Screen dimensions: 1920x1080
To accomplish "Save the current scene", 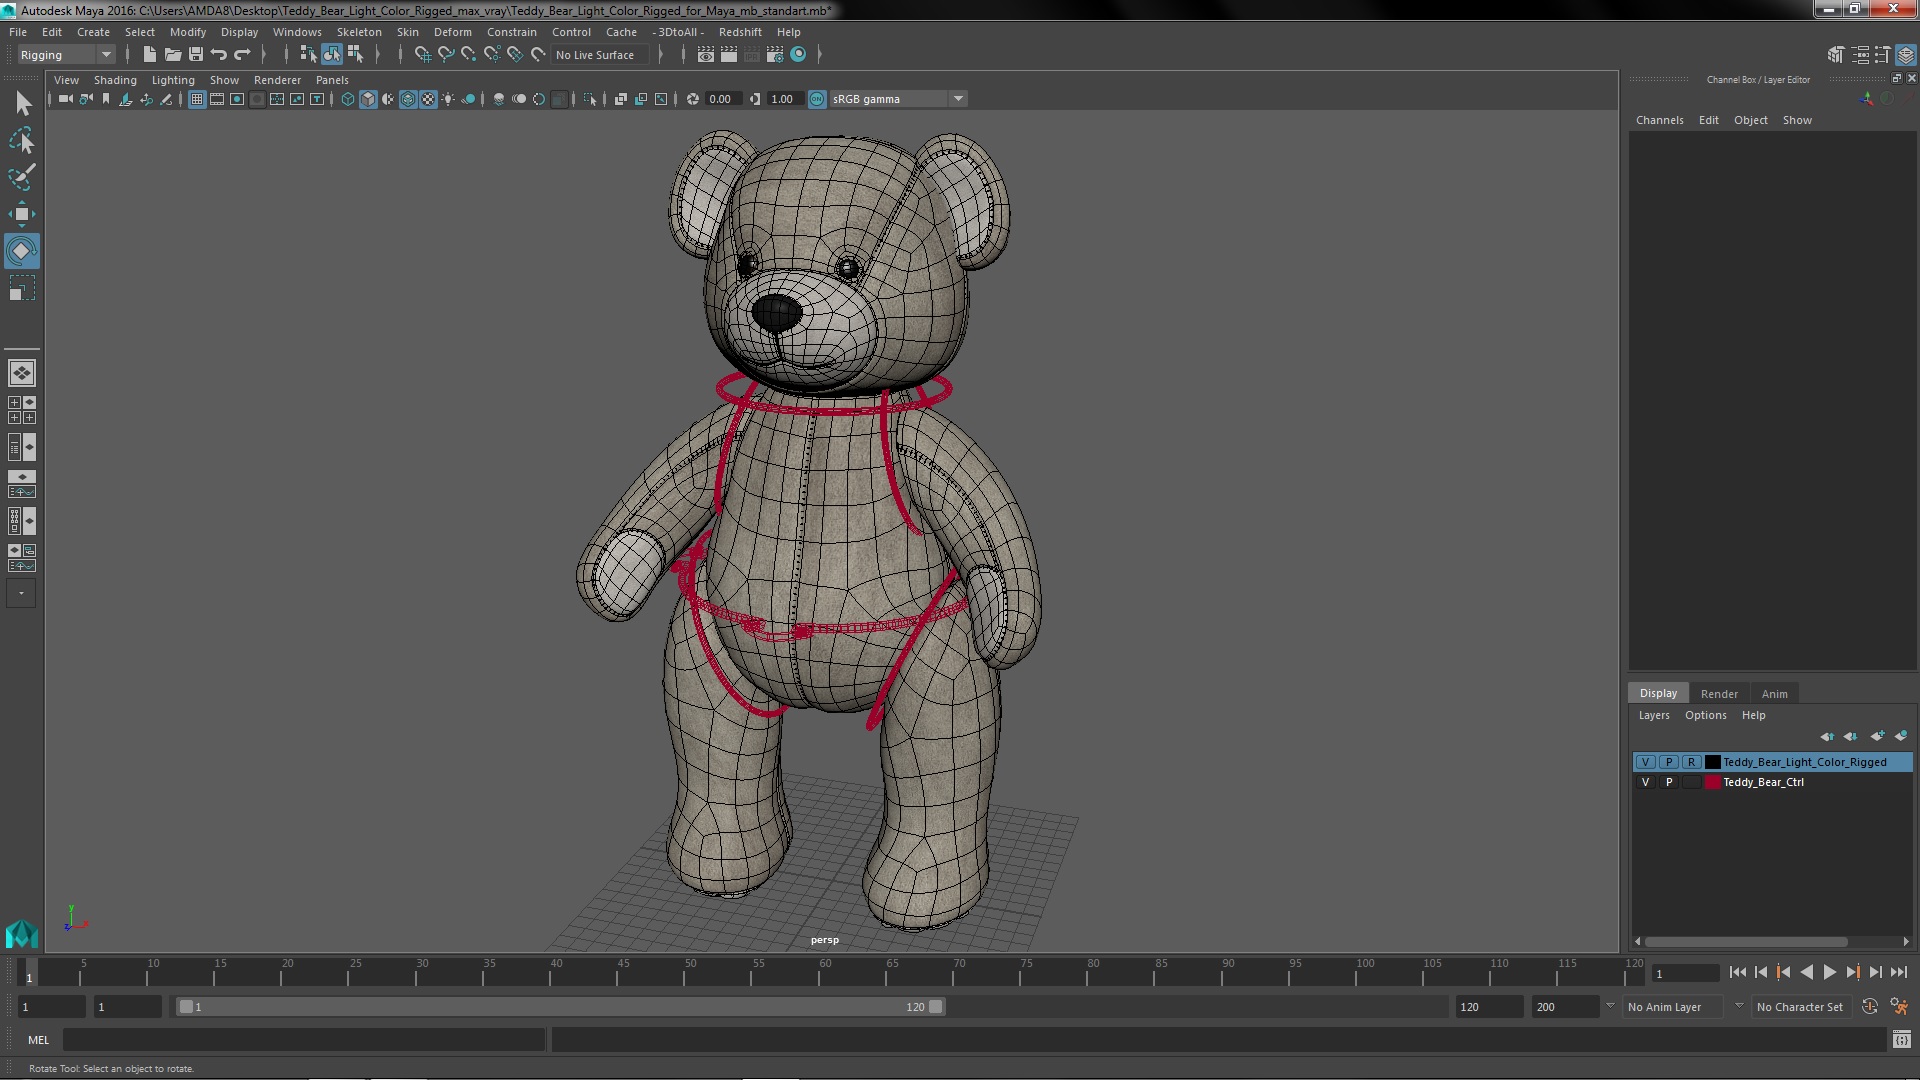I will click(196, 55).
